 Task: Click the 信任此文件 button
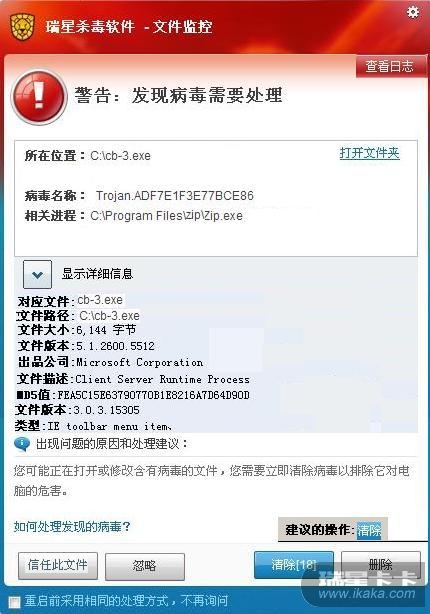(58, 565)
